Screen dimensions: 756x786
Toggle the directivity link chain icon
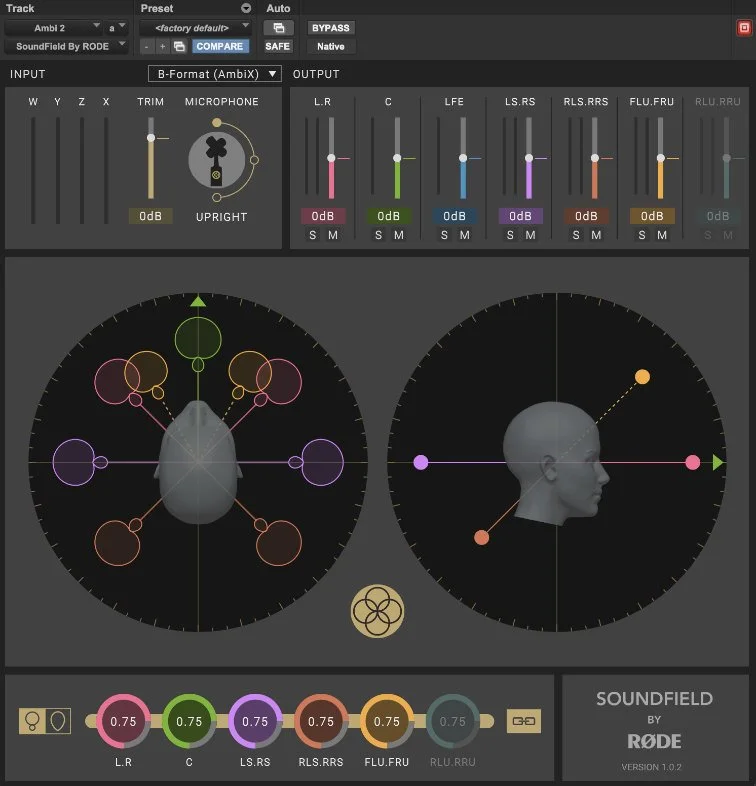tap(523, 721)
